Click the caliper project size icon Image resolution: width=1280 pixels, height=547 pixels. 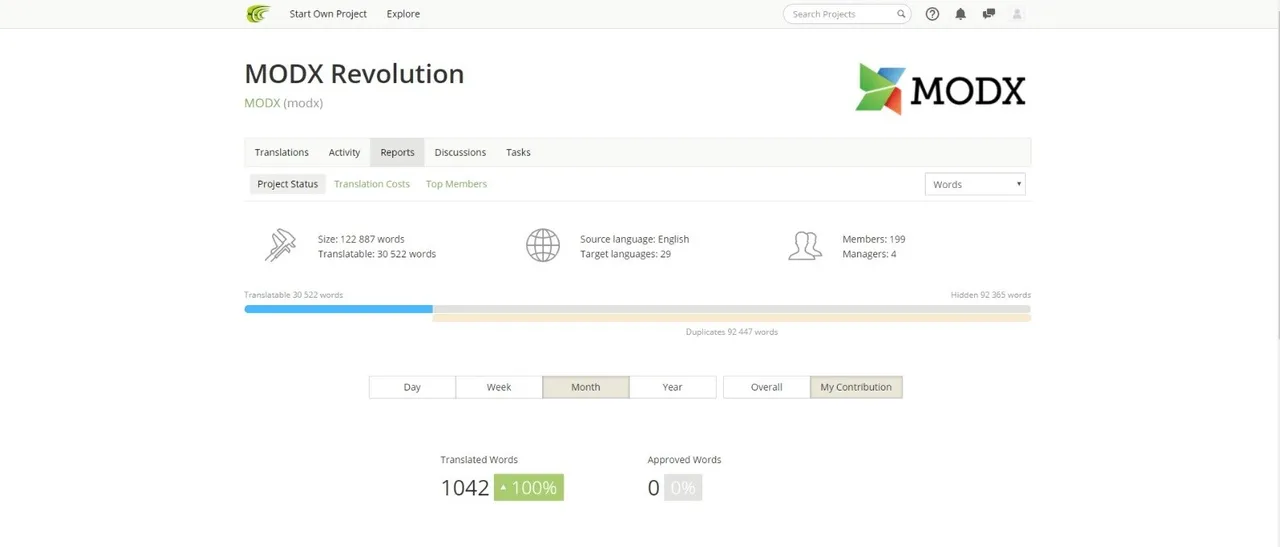pyautogui.click(x=280, y=245)
